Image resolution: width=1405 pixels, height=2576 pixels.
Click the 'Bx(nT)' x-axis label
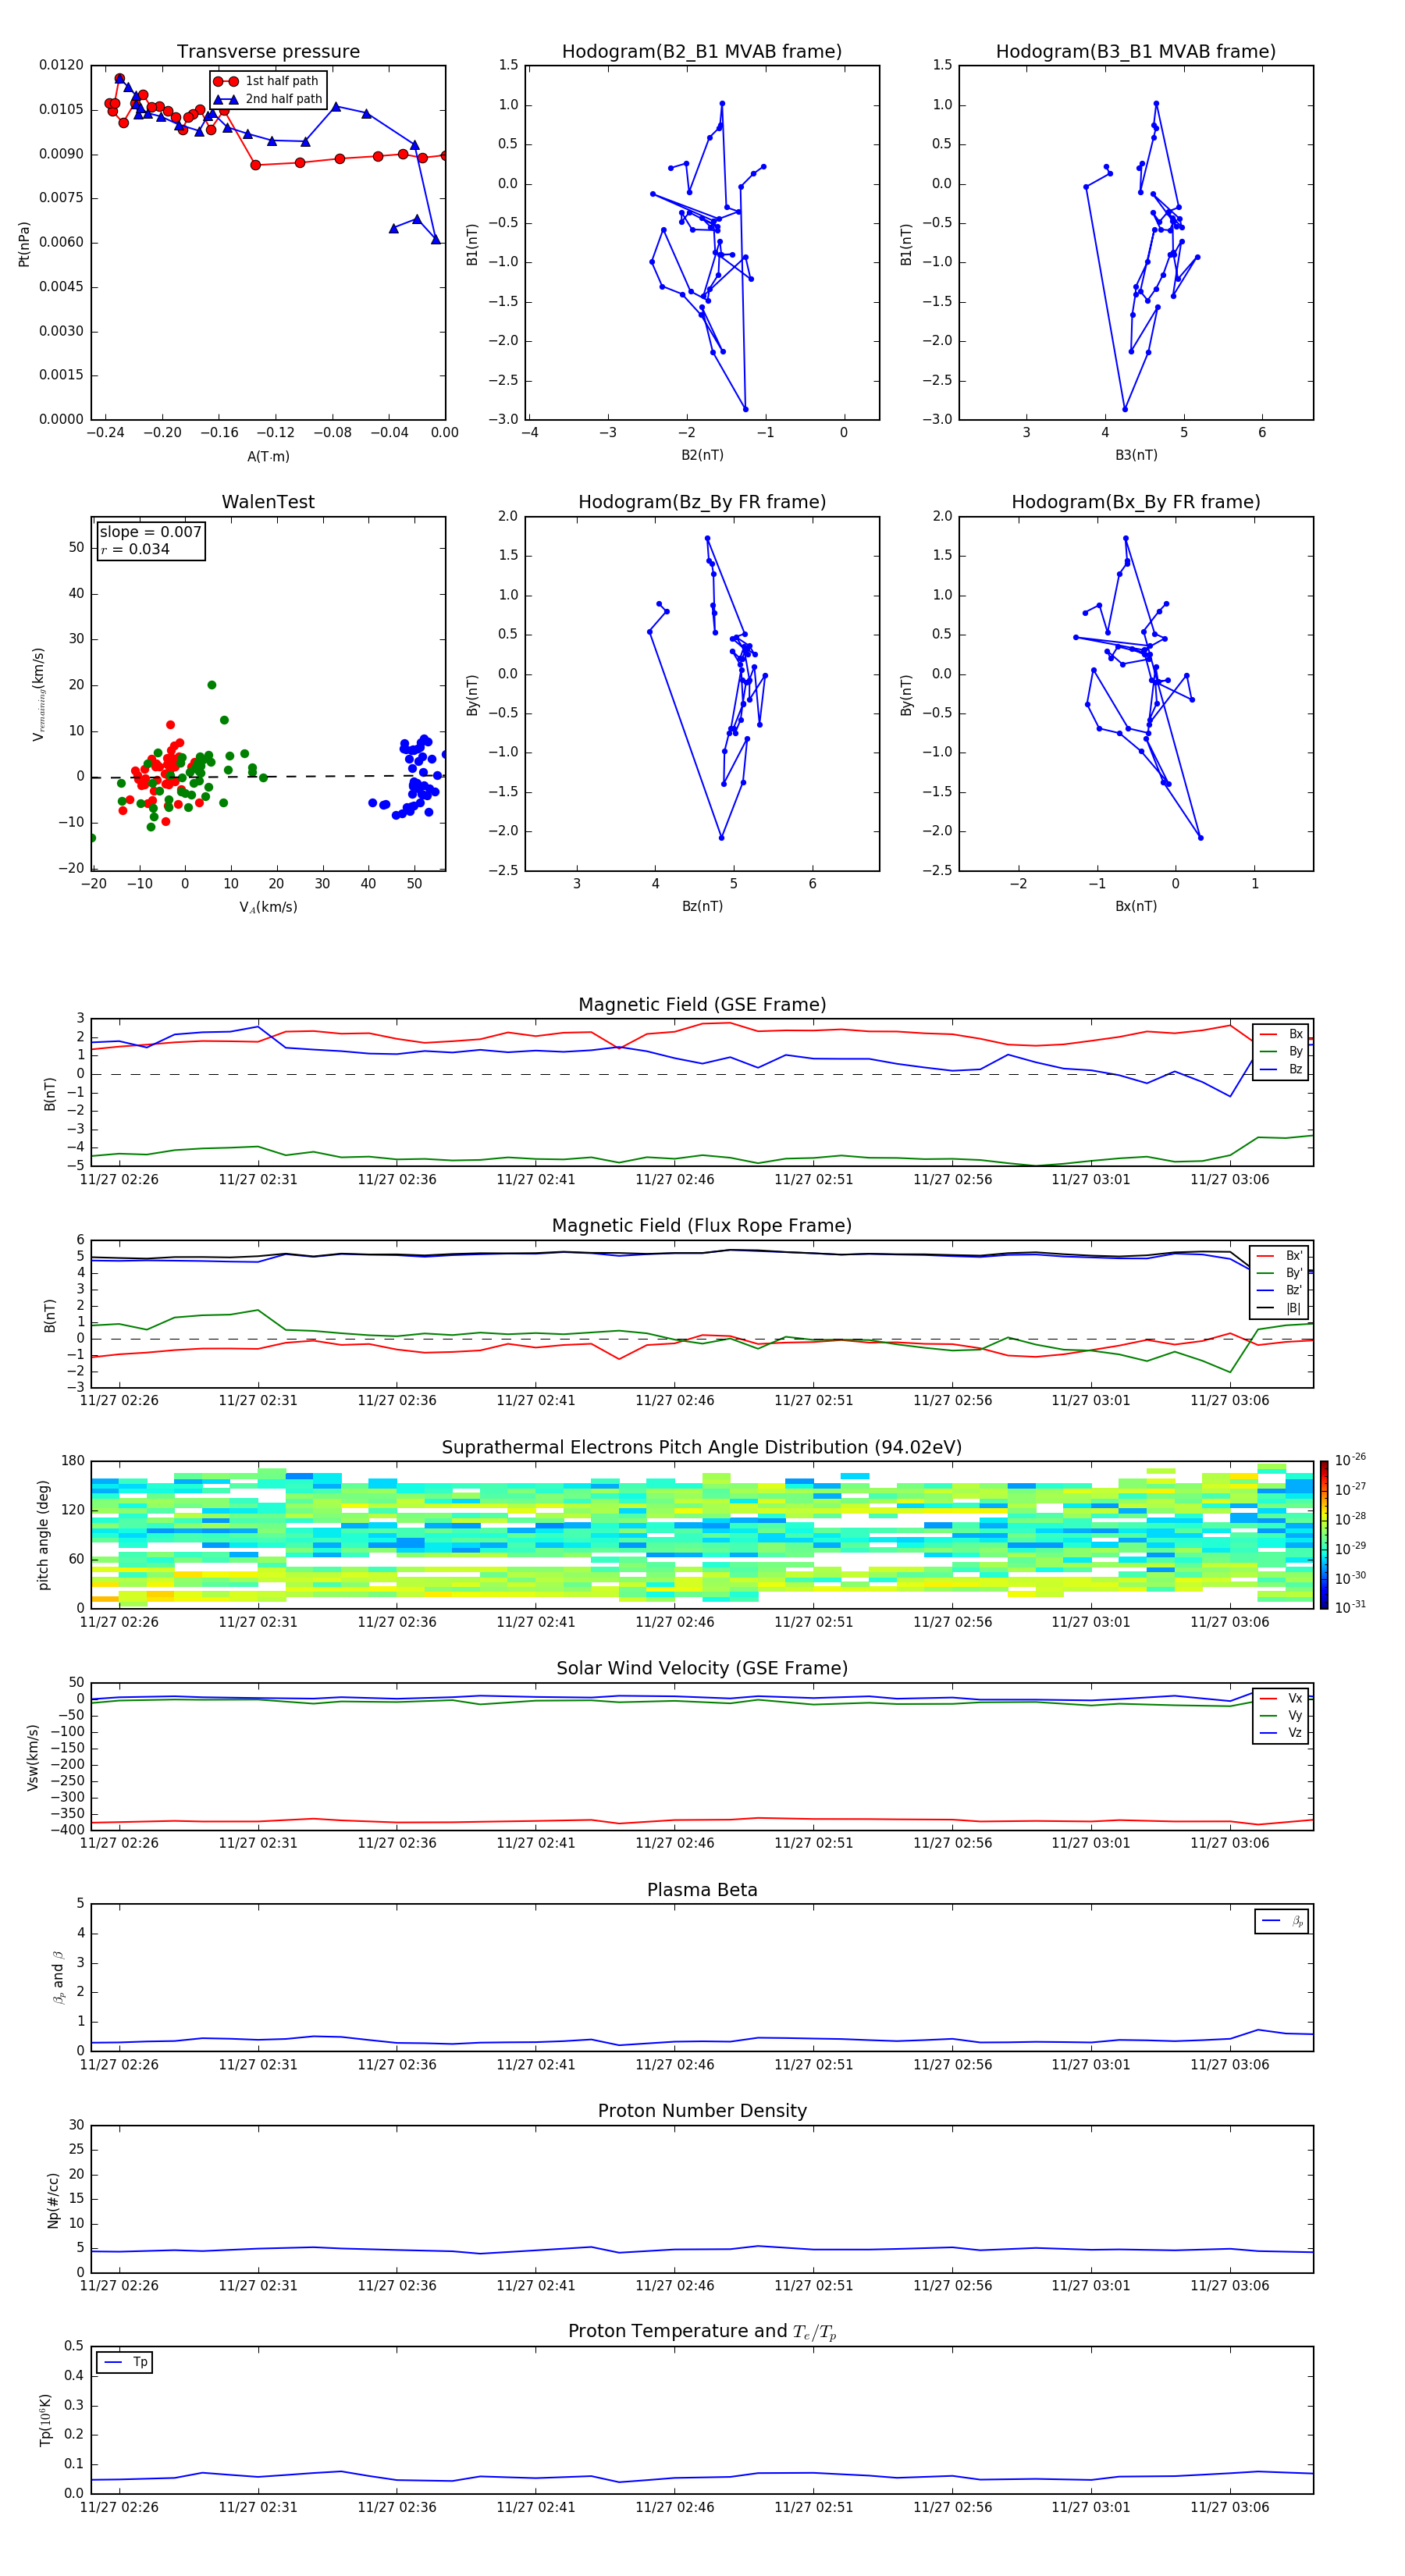(x=1136, y=906)
